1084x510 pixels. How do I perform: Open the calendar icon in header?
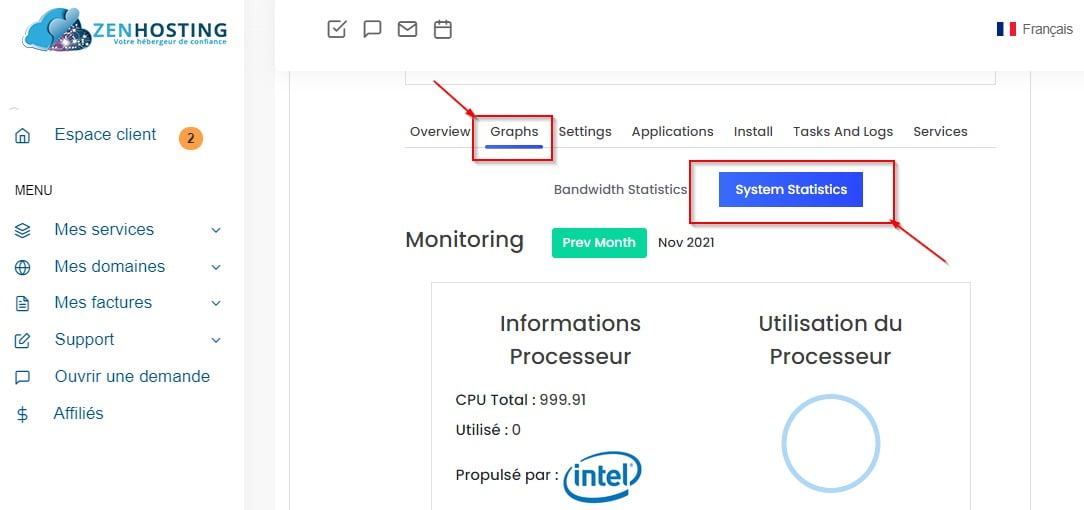(x=442, y=29)
